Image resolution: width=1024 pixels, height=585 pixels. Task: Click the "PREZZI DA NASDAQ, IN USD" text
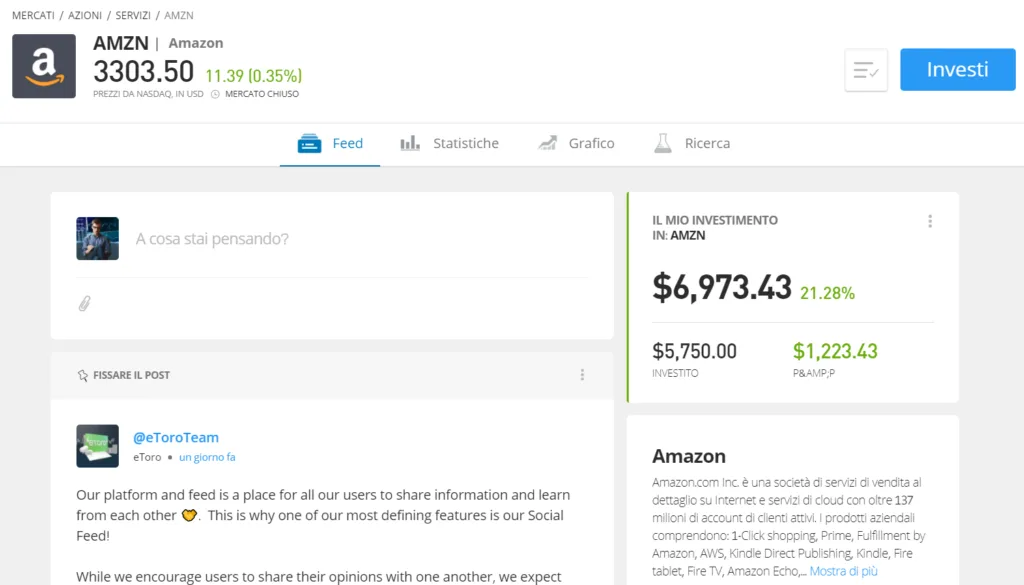(x=148, y=94)
